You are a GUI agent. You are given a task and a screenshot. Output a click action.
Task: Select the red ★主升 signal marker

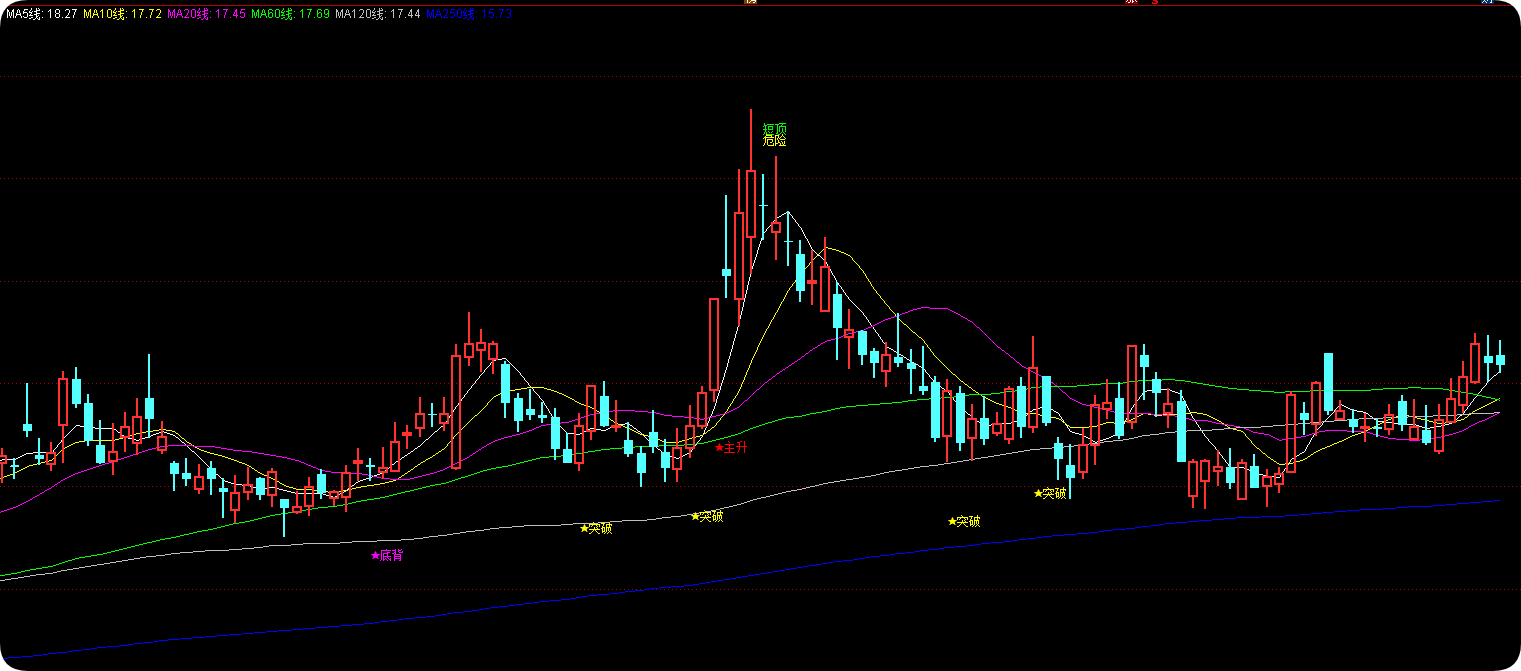(x=731, y=447)
